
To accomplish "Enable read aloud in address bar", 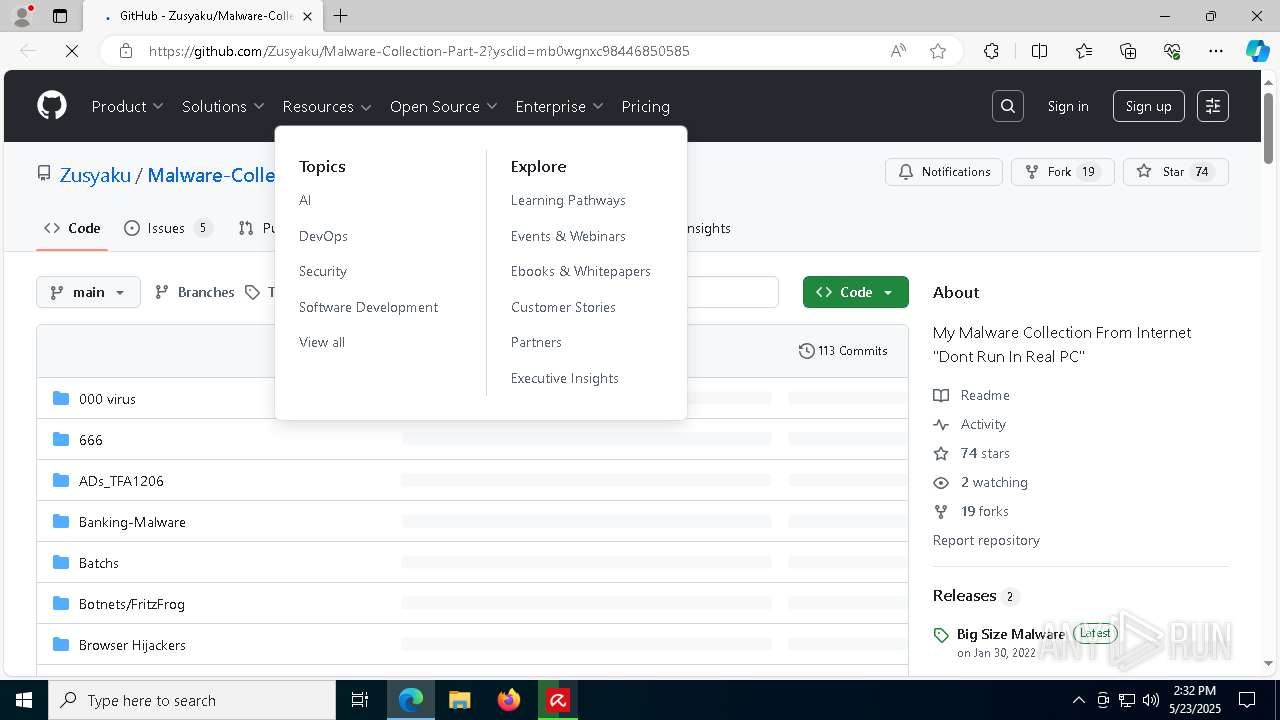I will coord(898,51).
